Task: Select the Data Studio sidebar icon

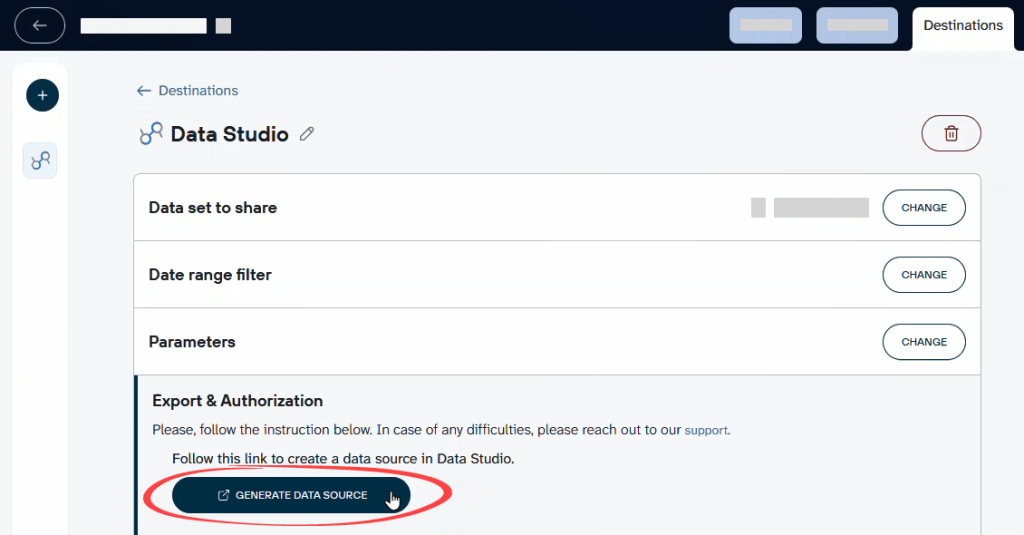Action: click(x=40, y=160)
